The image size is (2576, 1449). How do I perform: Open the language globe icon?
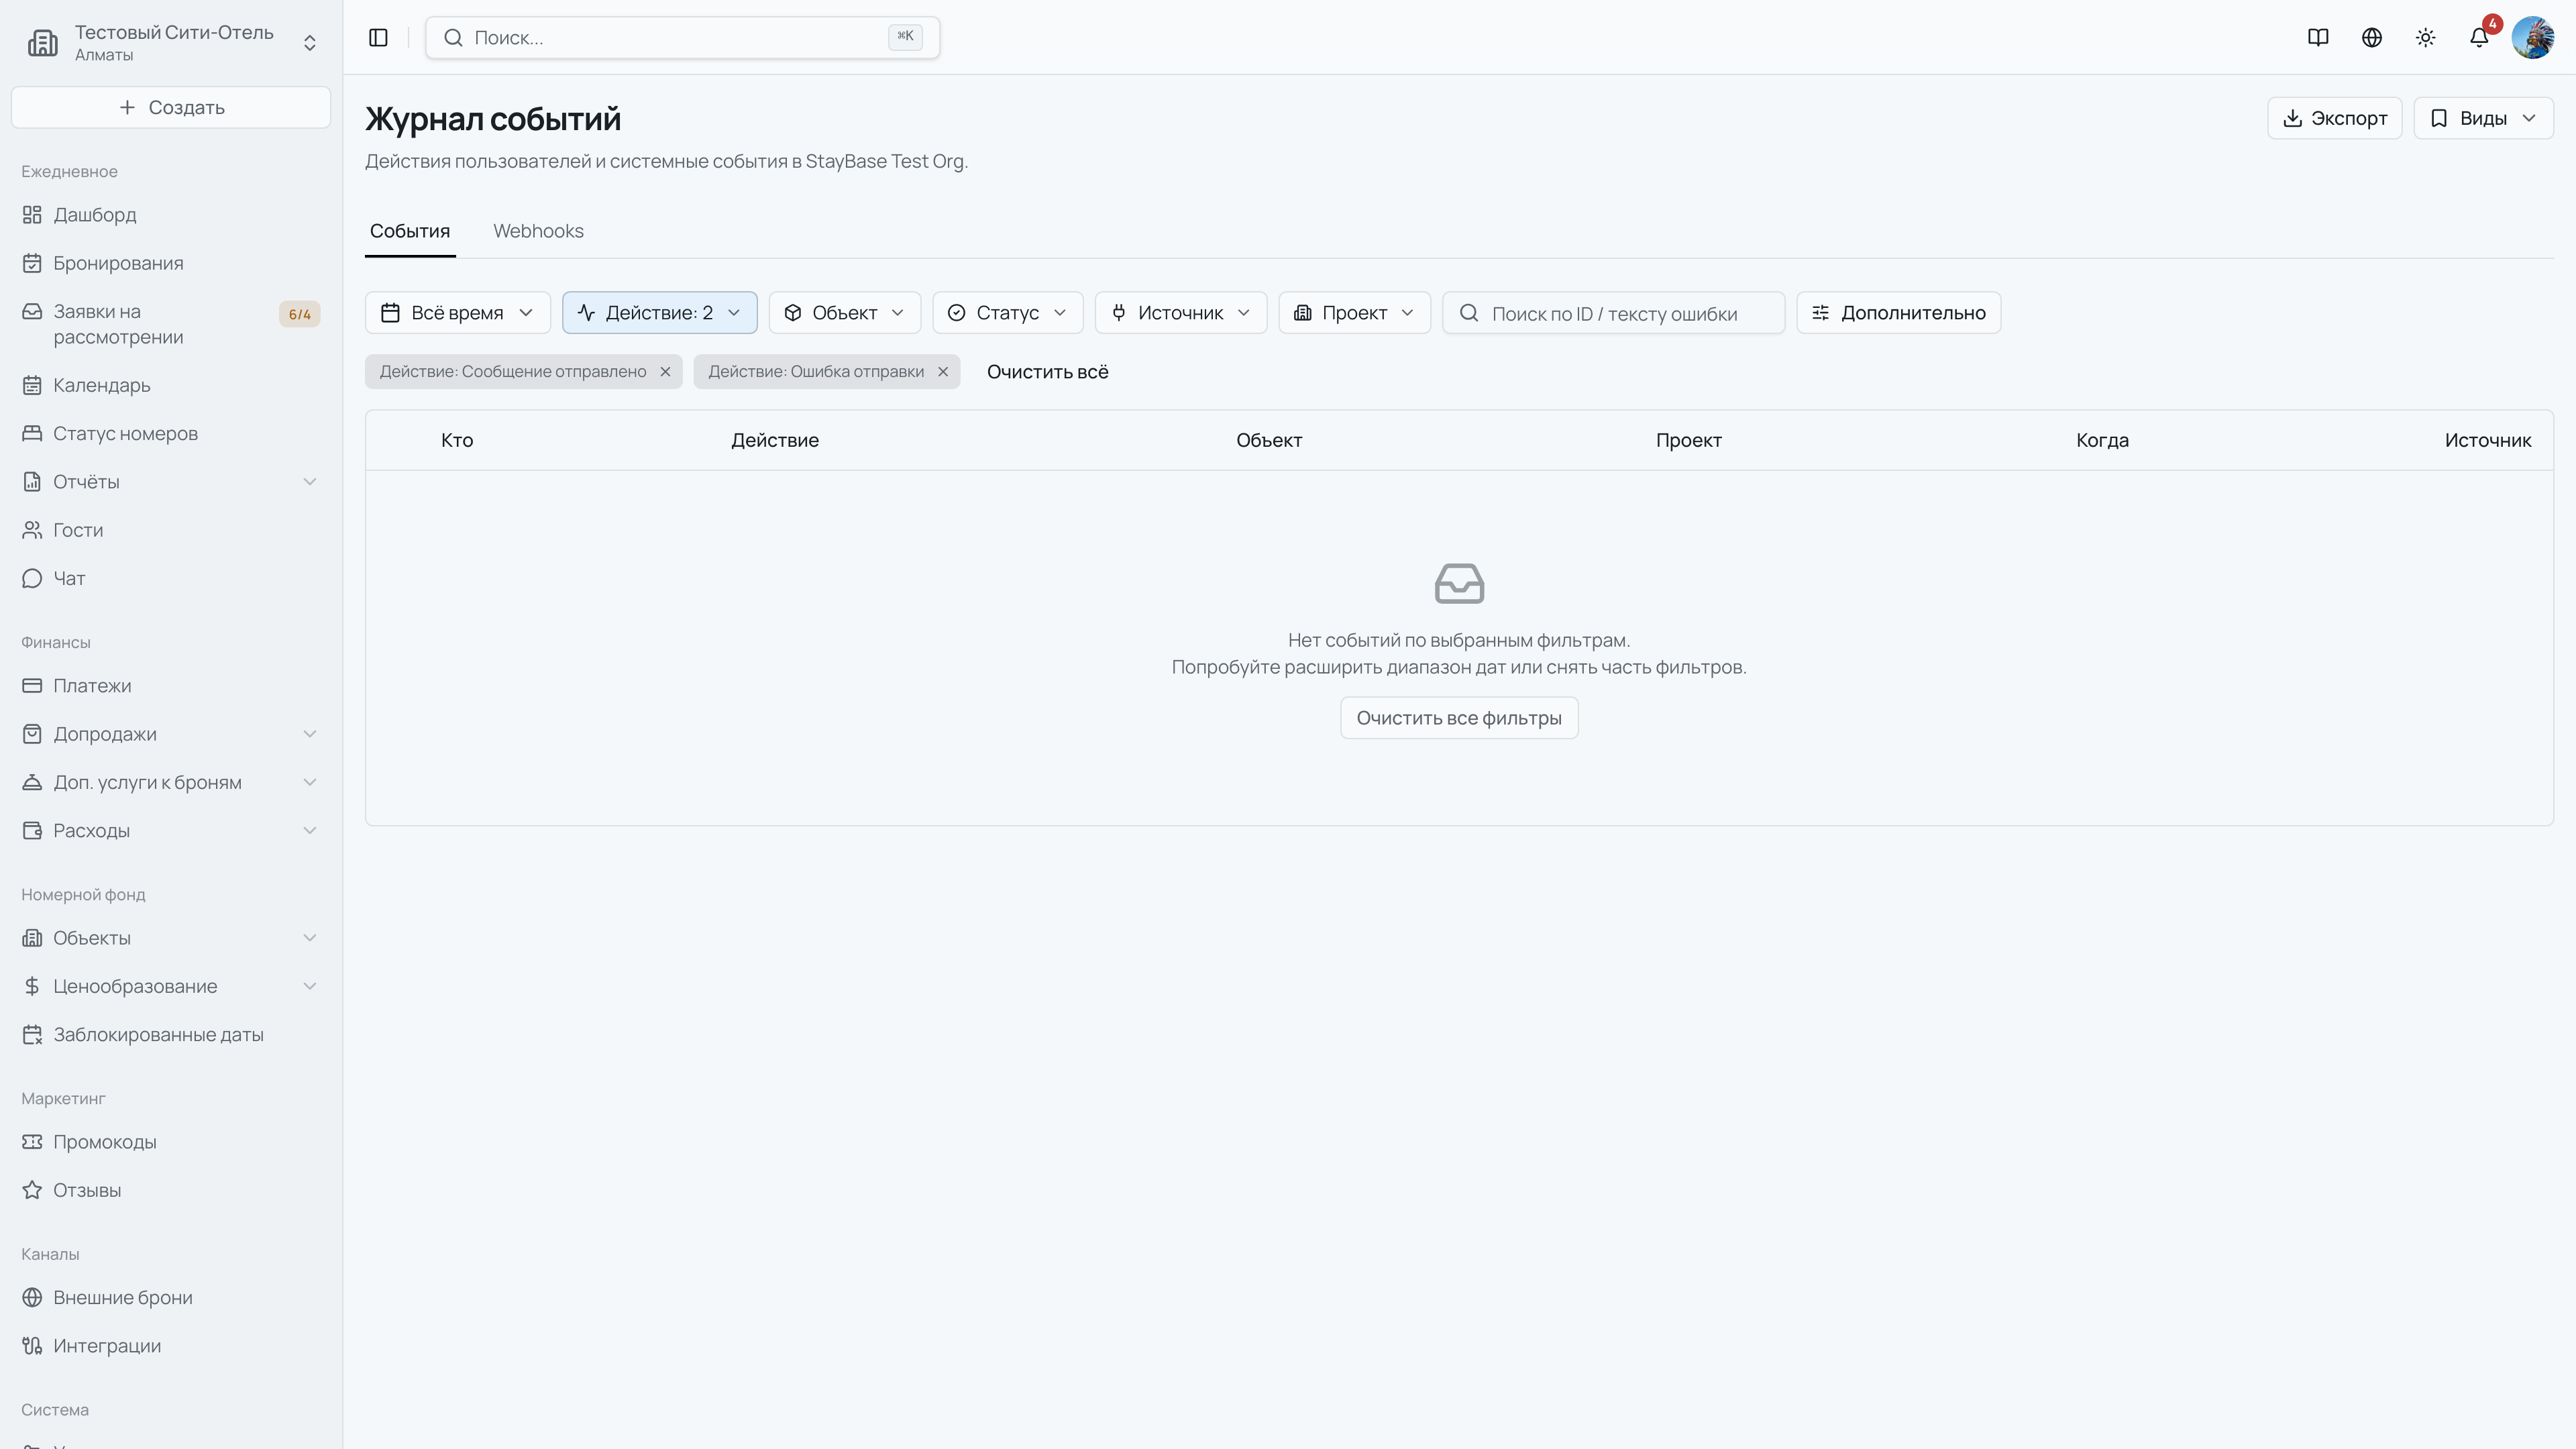pos(2372,38)
